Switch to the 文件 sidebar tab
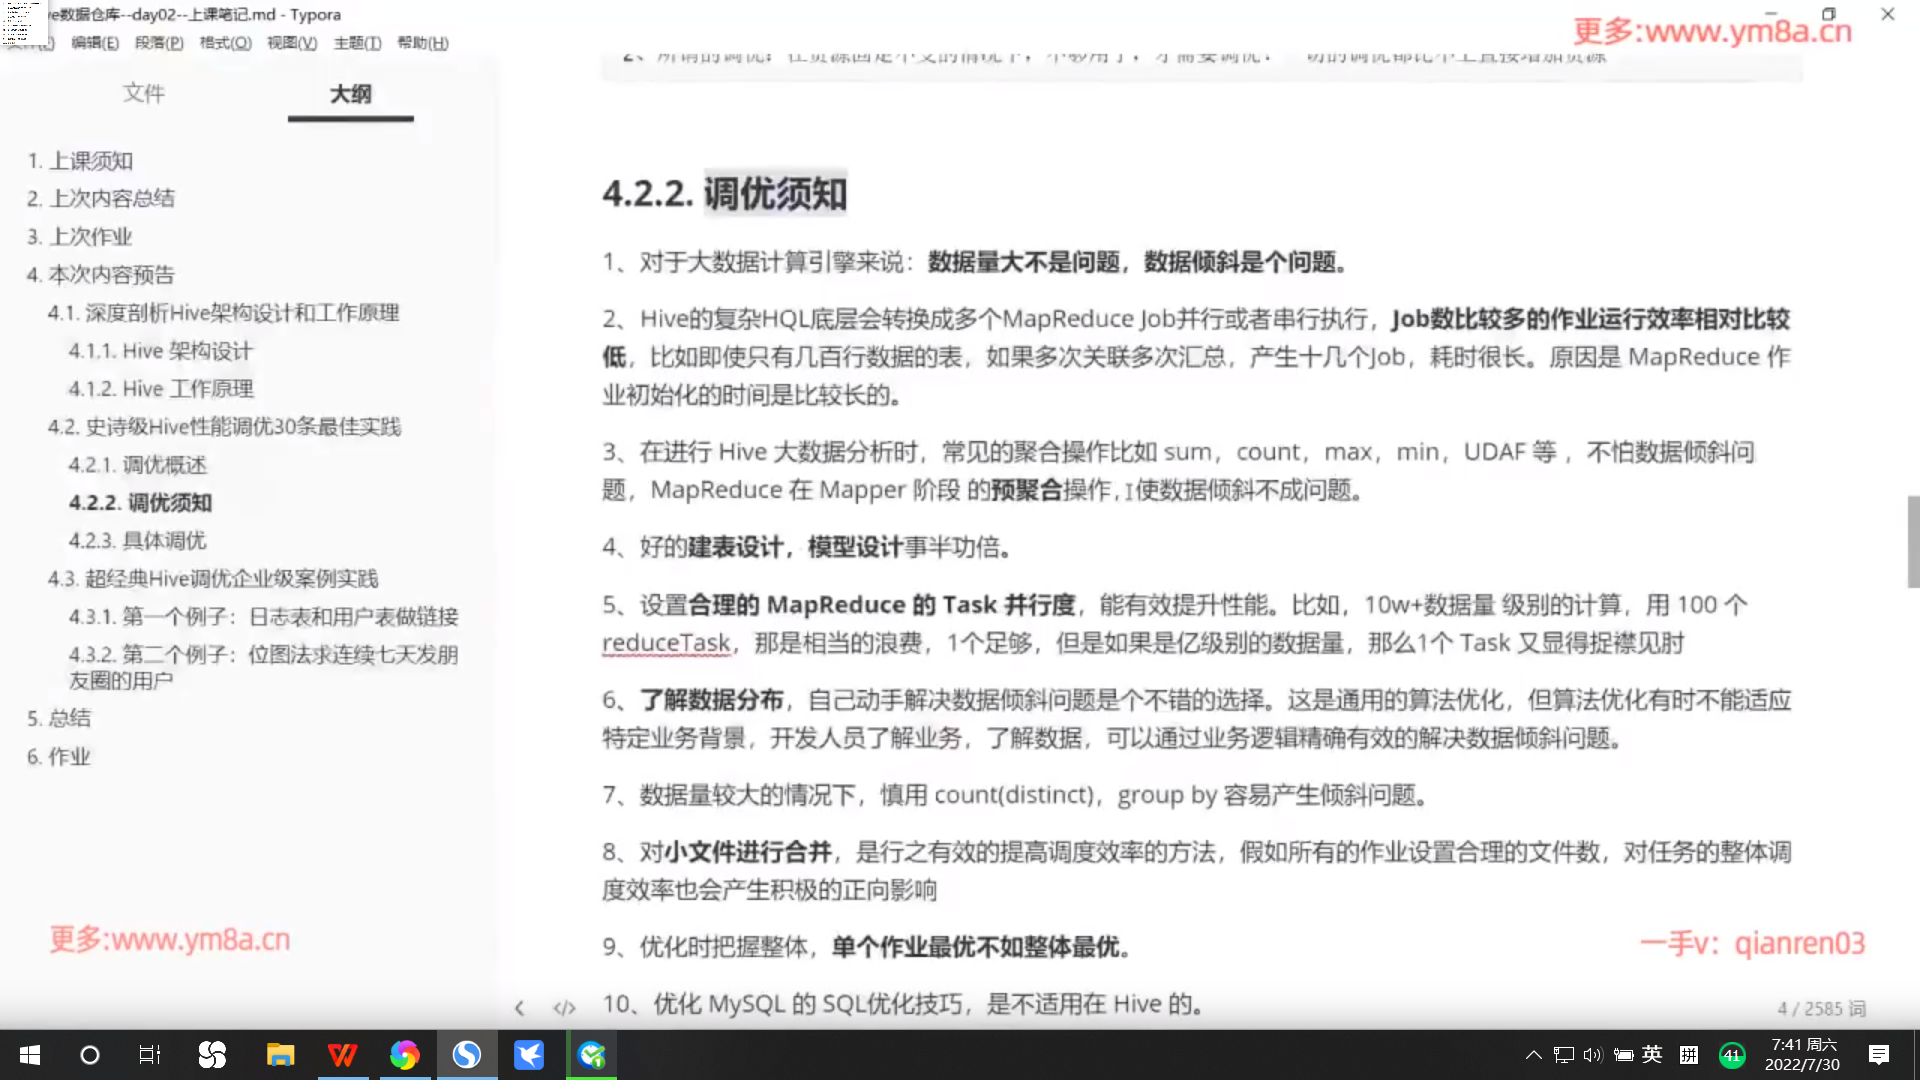1920x1080 pixels. [144, 94]
